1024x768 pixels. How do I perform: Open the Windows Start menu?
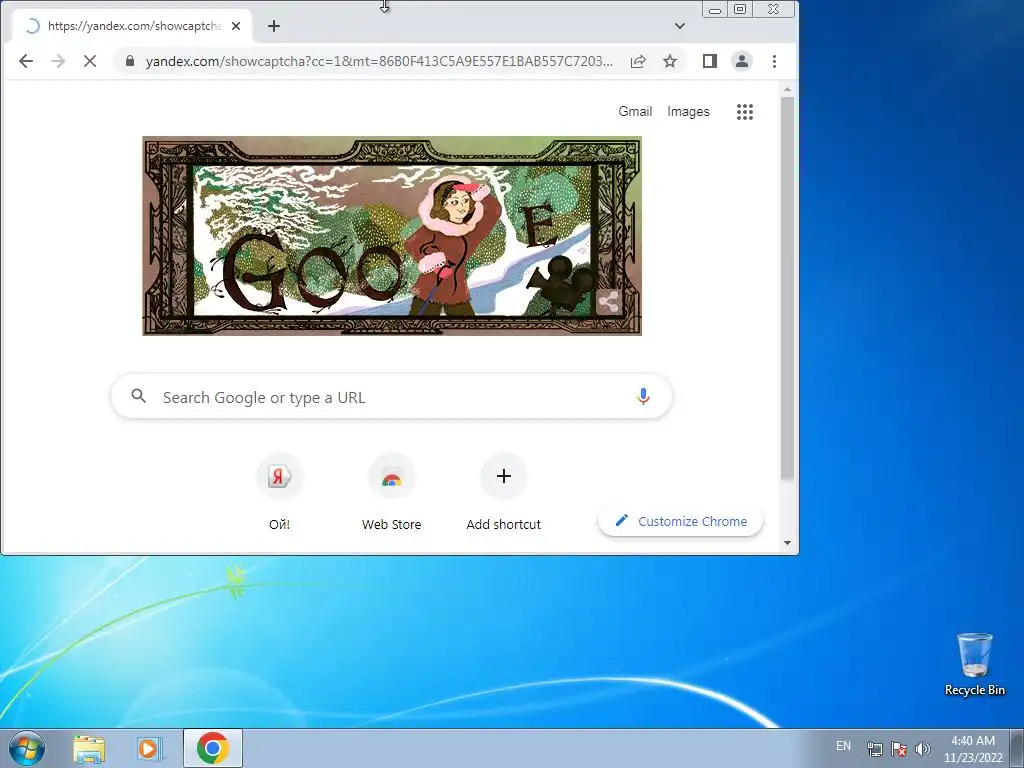(x=27, y=748)
